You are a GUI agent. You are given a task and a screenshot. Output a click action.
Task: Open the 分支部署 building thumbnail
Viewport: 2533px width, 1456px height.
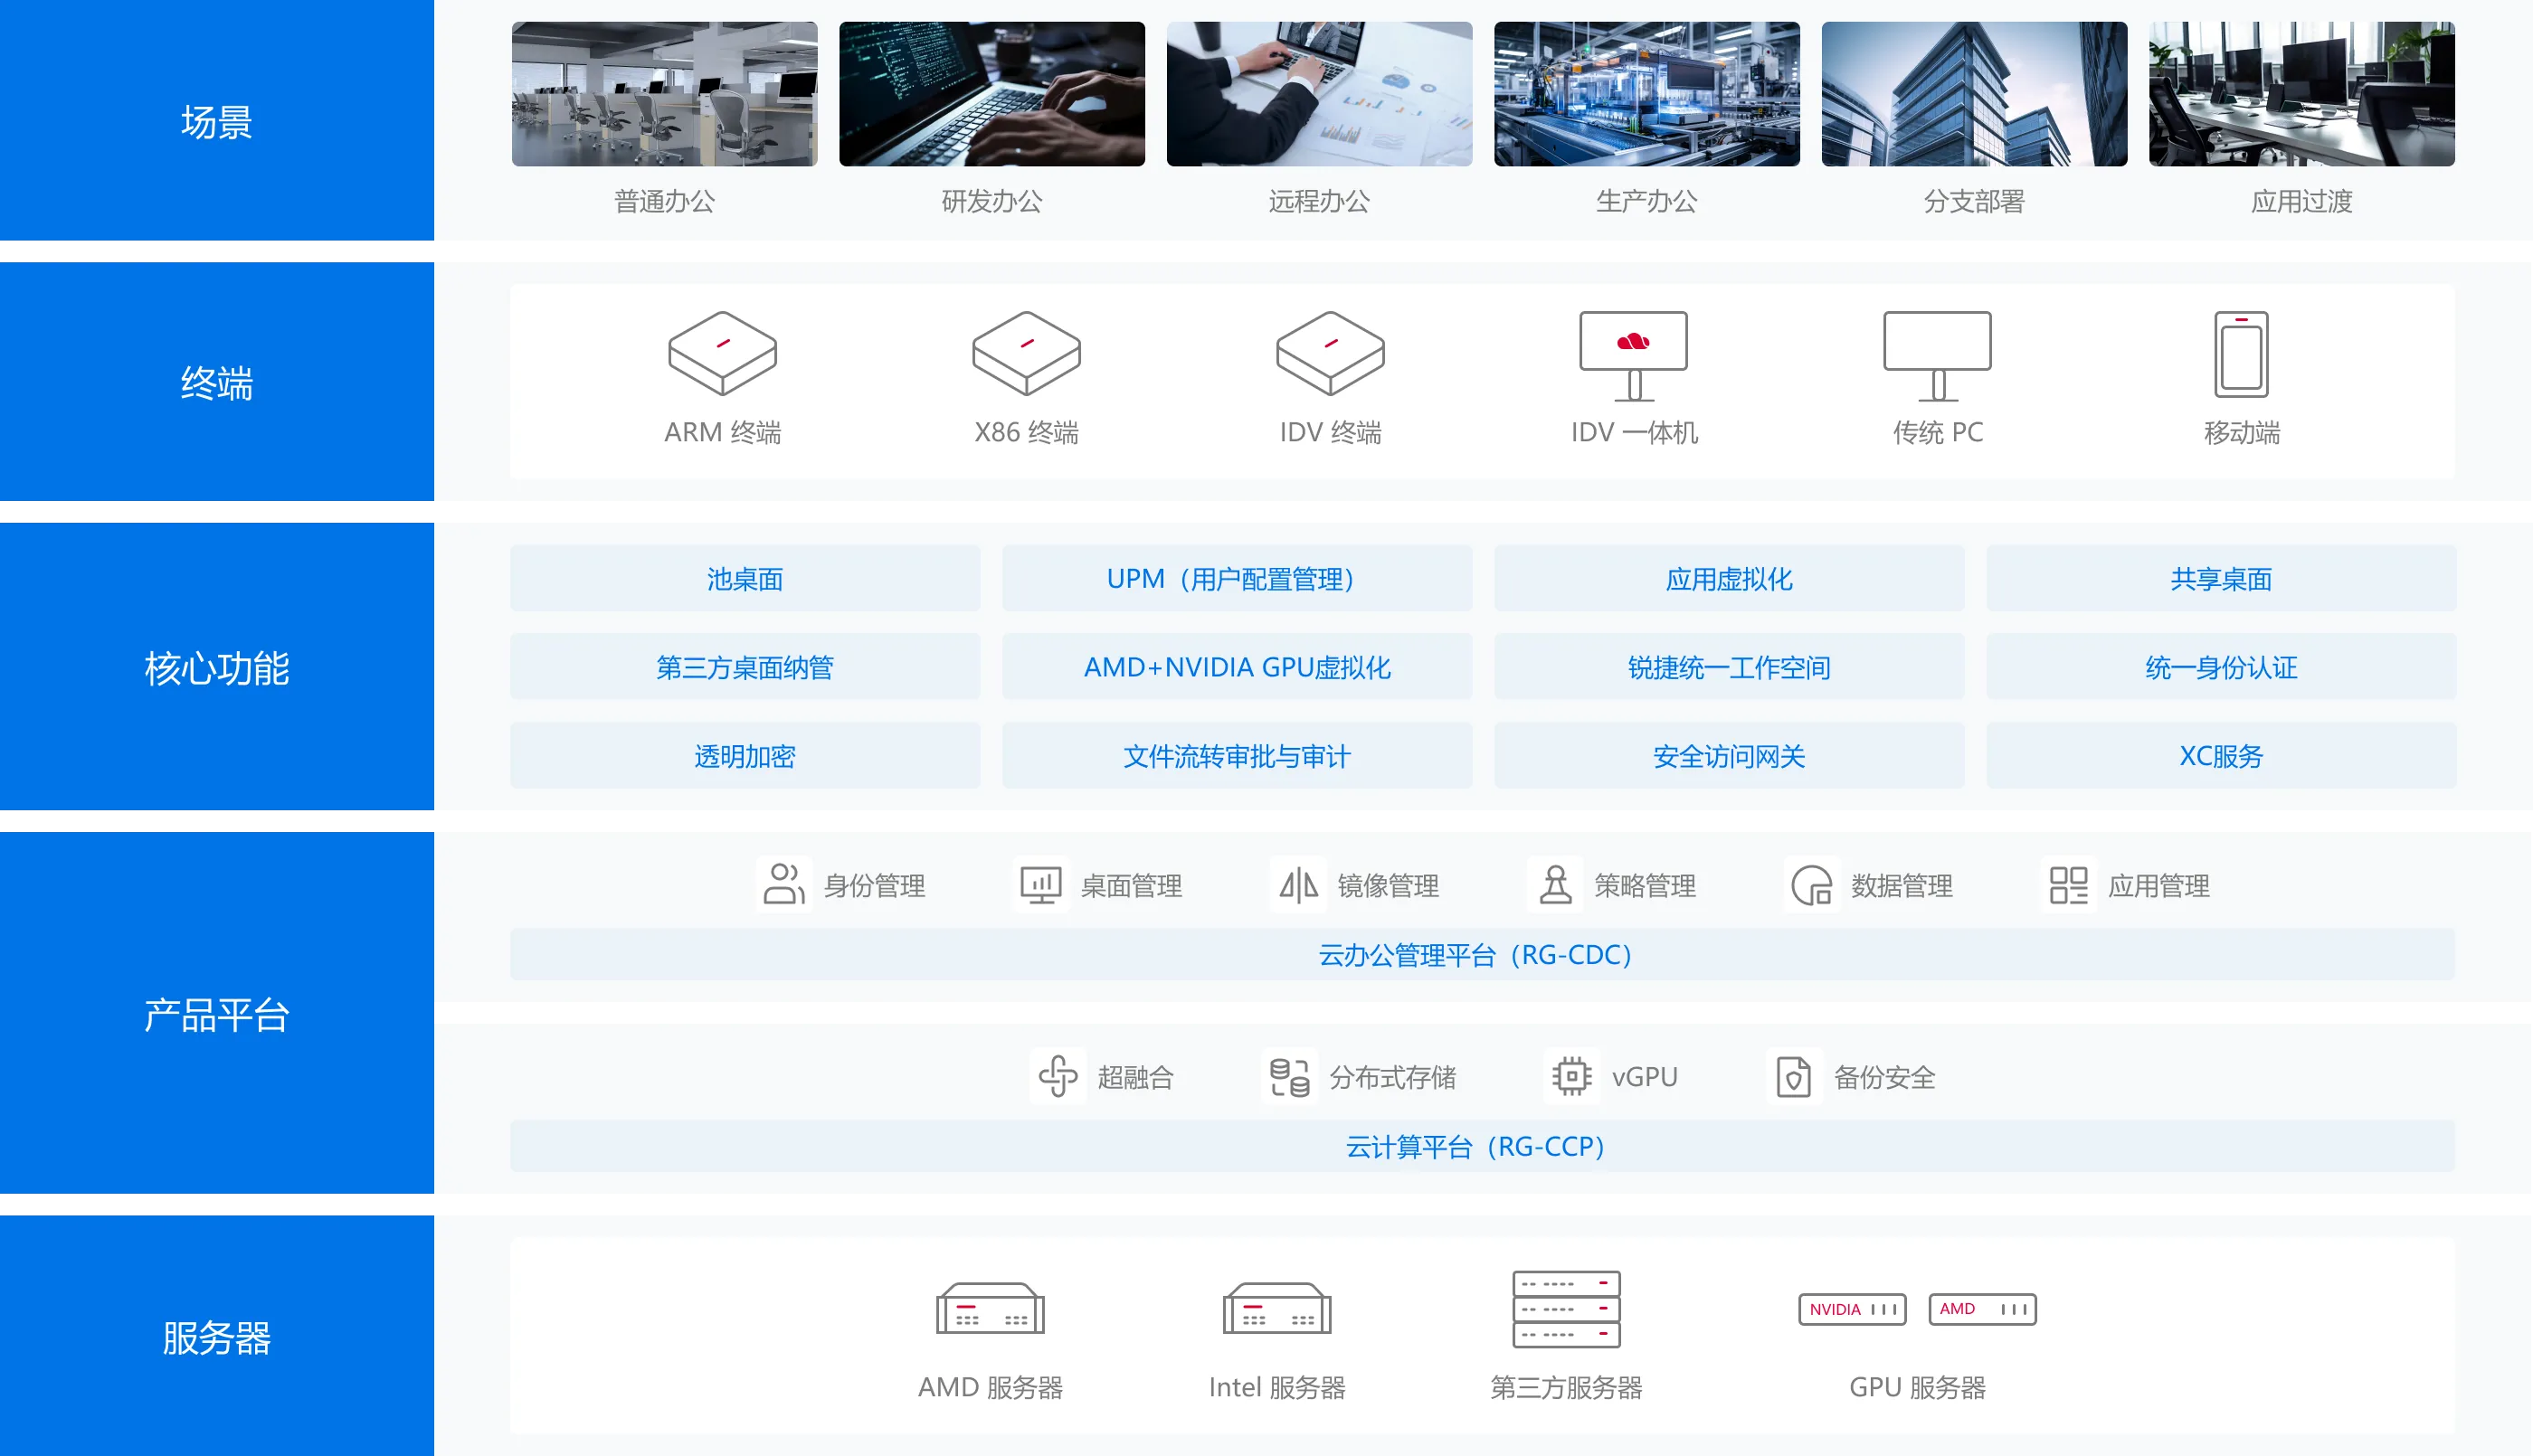click(x=1973, y=94)
